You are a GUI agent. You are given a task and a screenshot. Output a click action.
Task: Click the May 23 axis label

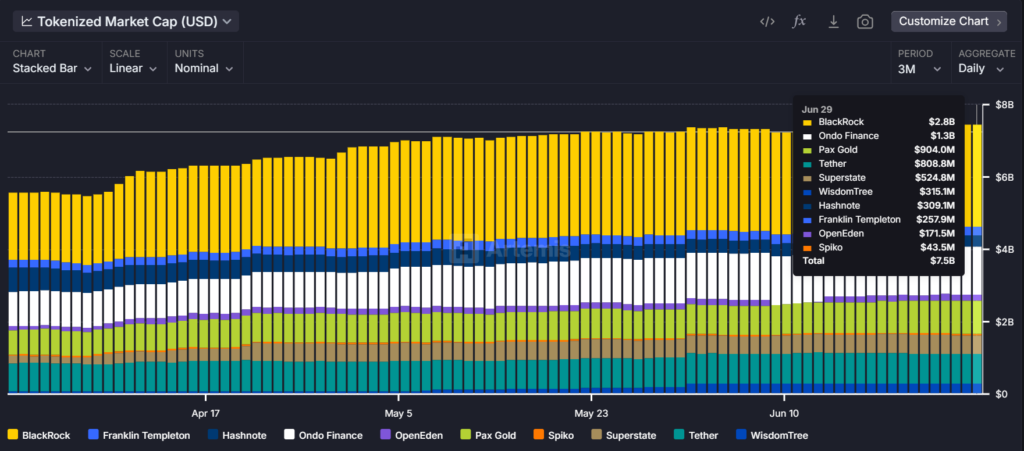click(591, 413)
